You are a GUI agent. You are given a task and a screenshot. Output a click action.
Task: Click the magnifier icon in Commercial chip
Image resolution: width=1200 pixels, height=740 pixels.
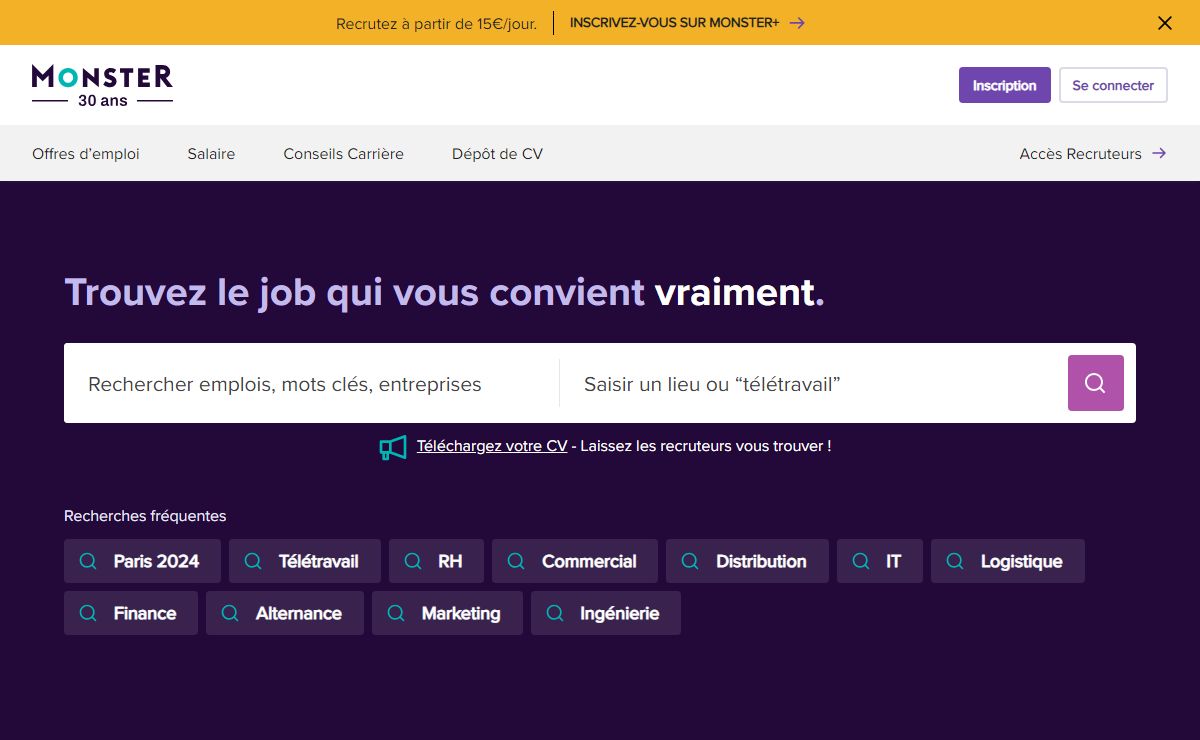point(516,561)
